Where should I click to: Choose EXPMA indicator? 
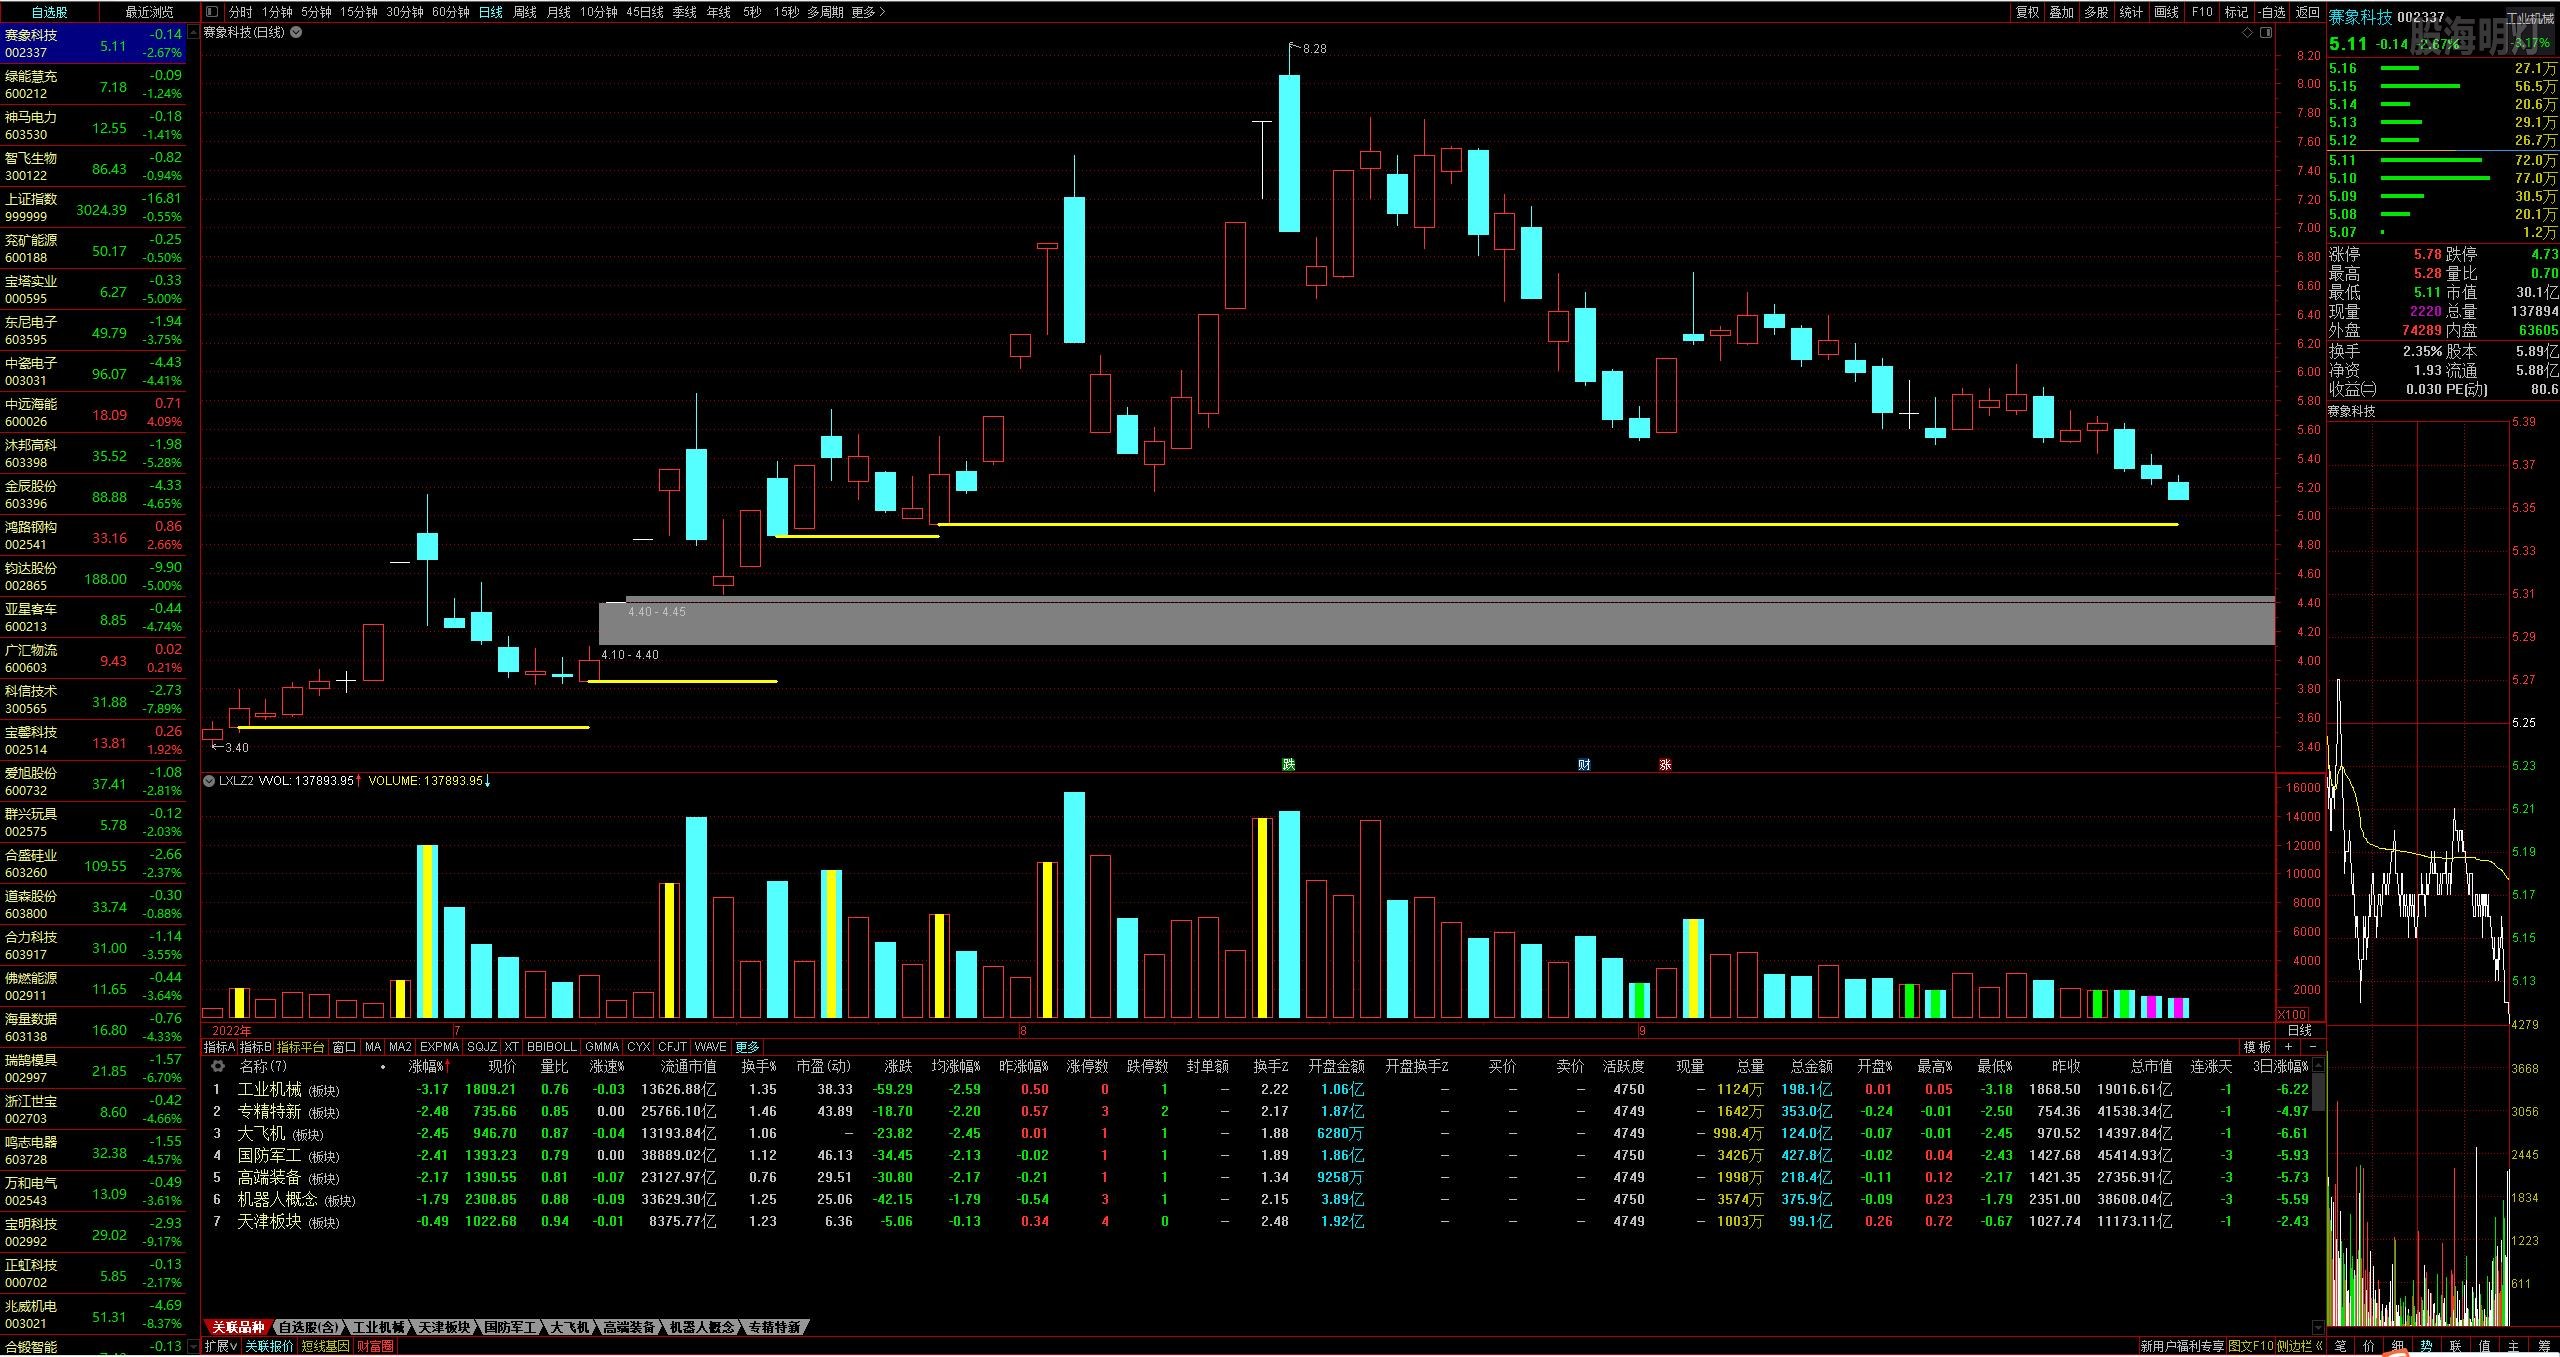point(439,1047)
